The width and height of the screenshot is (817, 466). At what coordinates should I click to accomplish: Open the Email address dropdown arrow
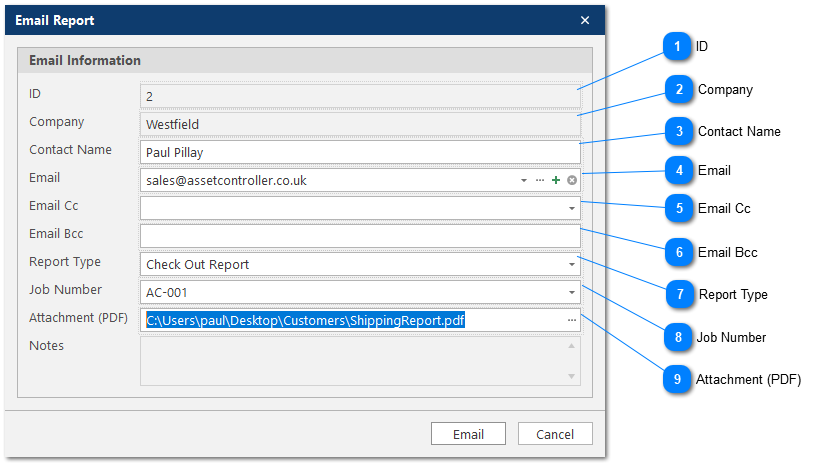click(524, 180)
